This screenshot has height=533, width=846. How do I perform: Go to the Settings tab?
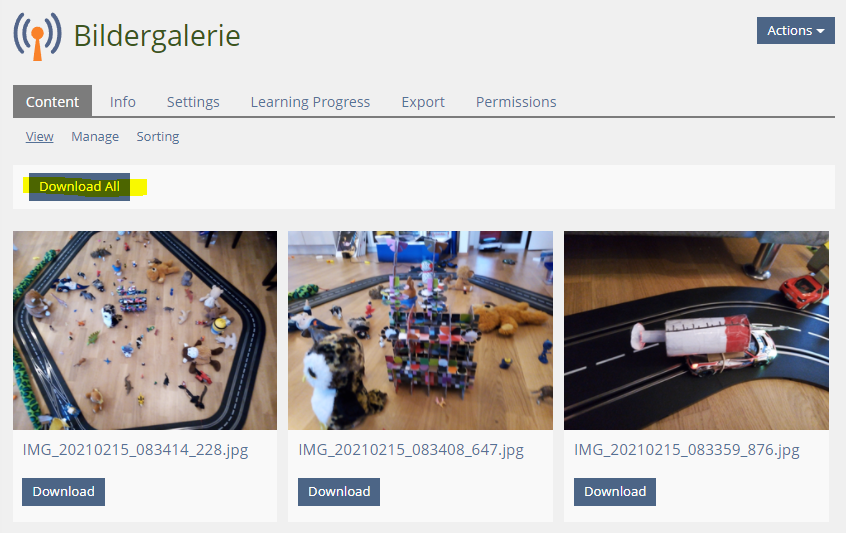point(193,101)
